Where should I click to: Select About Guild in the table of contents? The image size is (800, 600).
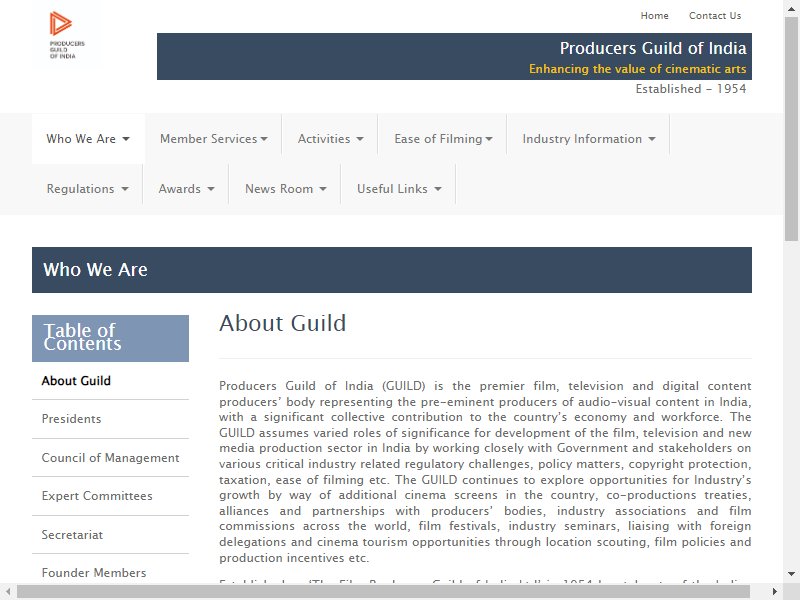click(x=76, y=381)
